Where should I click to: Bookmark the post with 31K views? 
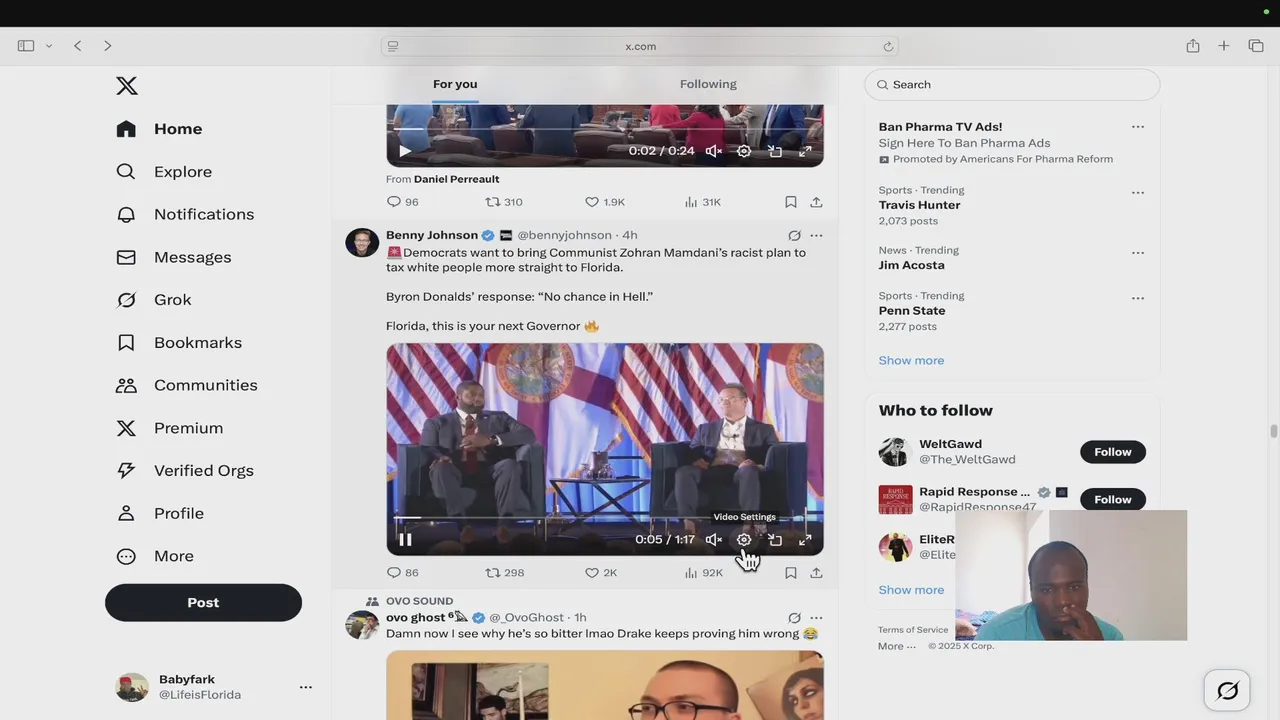coord(790,202)
